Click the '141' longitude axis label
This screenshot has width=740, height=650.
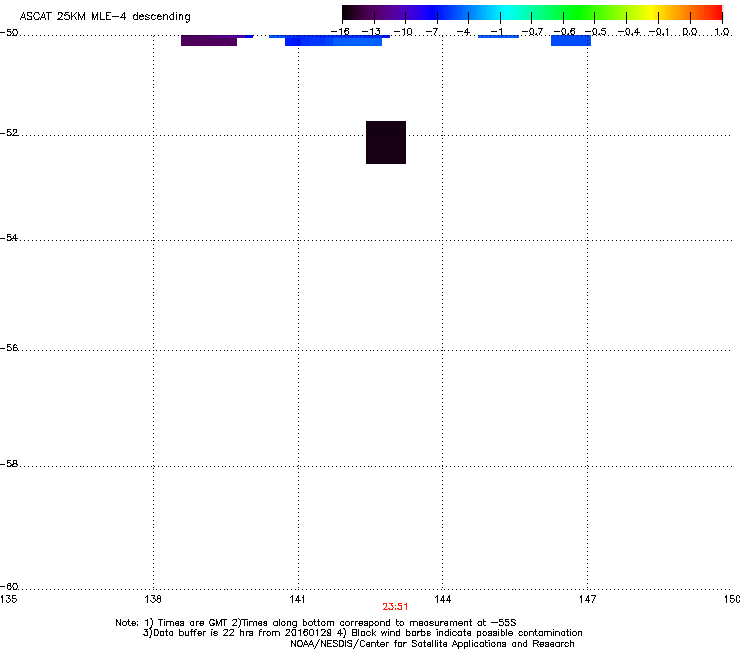click(297, 599)
